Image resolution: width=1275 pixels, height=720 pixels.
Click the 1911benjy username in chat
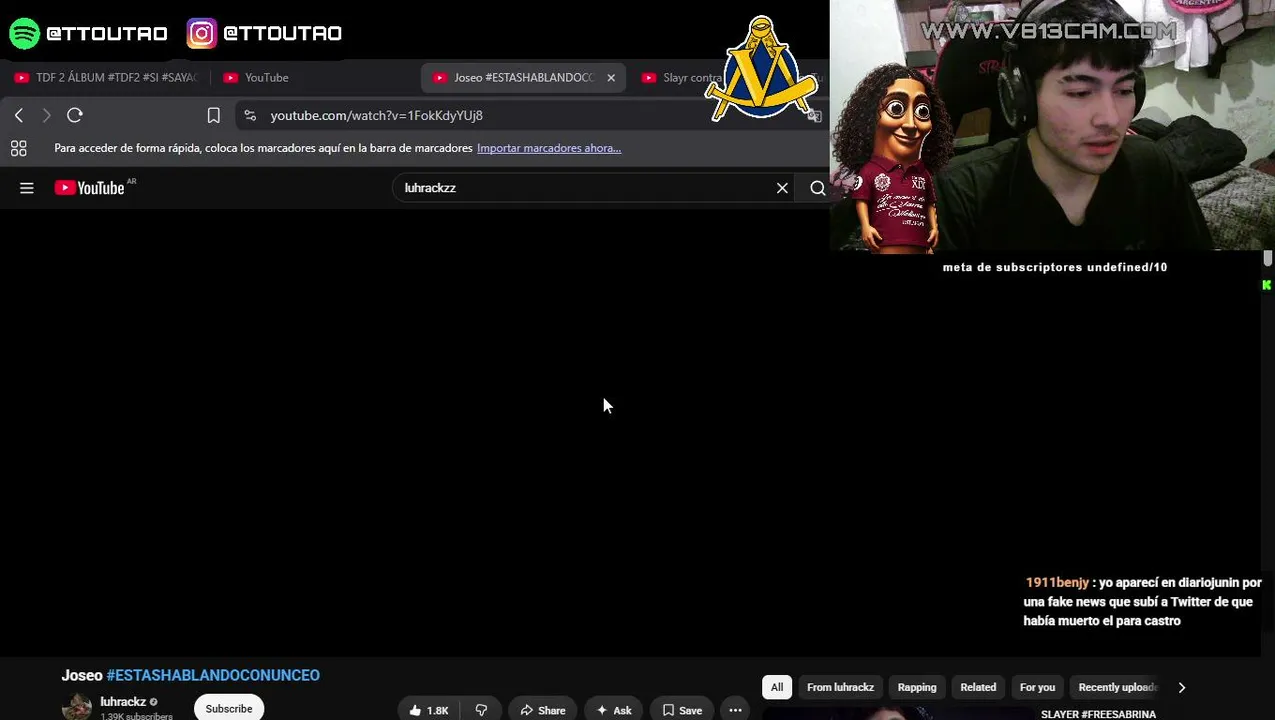click(1057, 583)
